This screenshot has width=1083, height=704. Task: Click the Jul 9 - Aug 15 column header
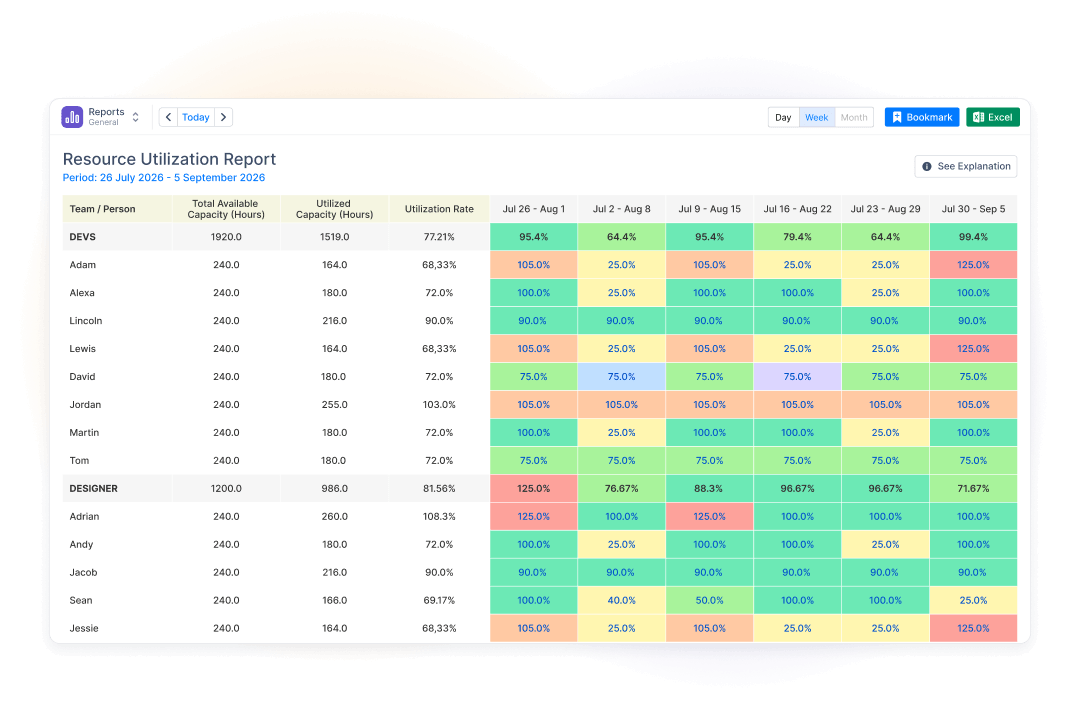pos(709,209)
